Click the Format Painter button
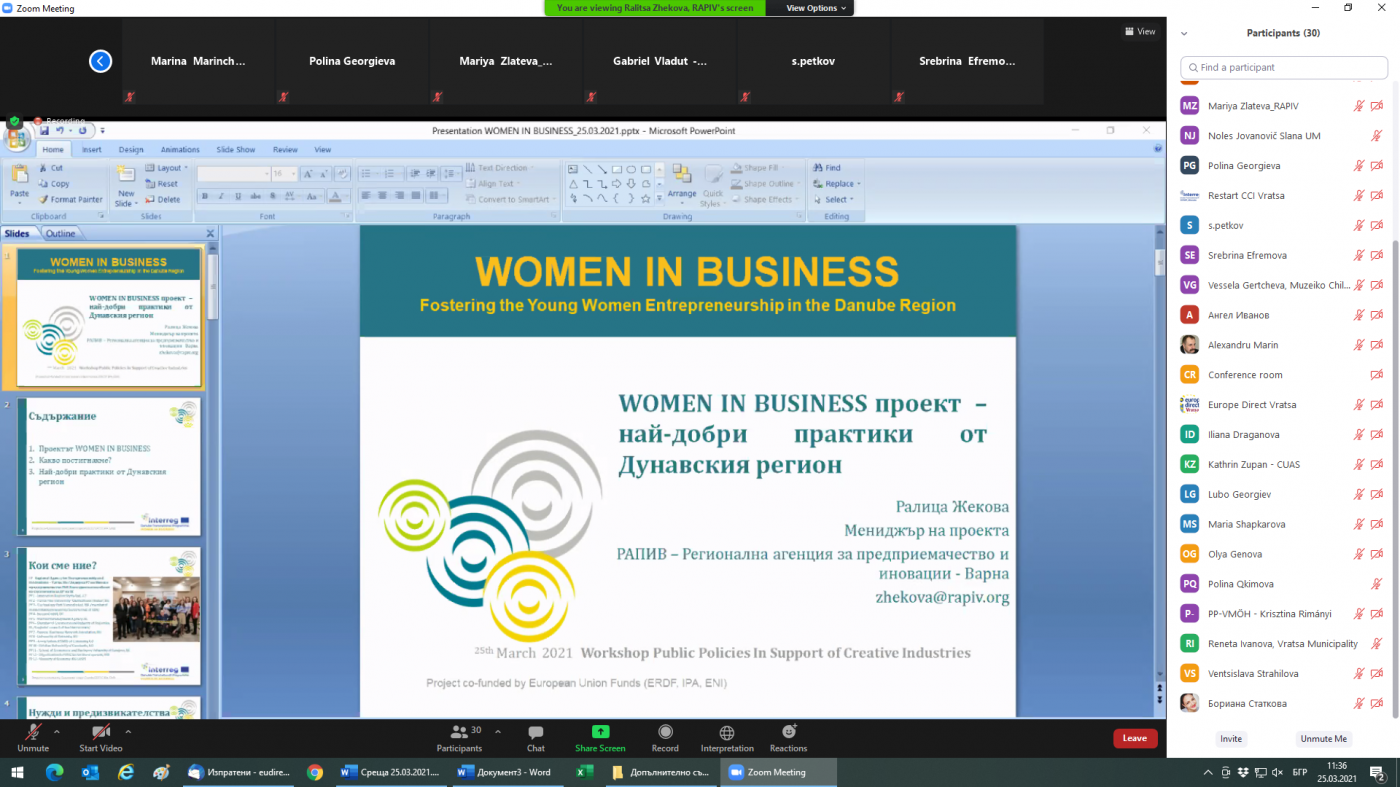This screenshot has width=1400, height=787. 70,199
